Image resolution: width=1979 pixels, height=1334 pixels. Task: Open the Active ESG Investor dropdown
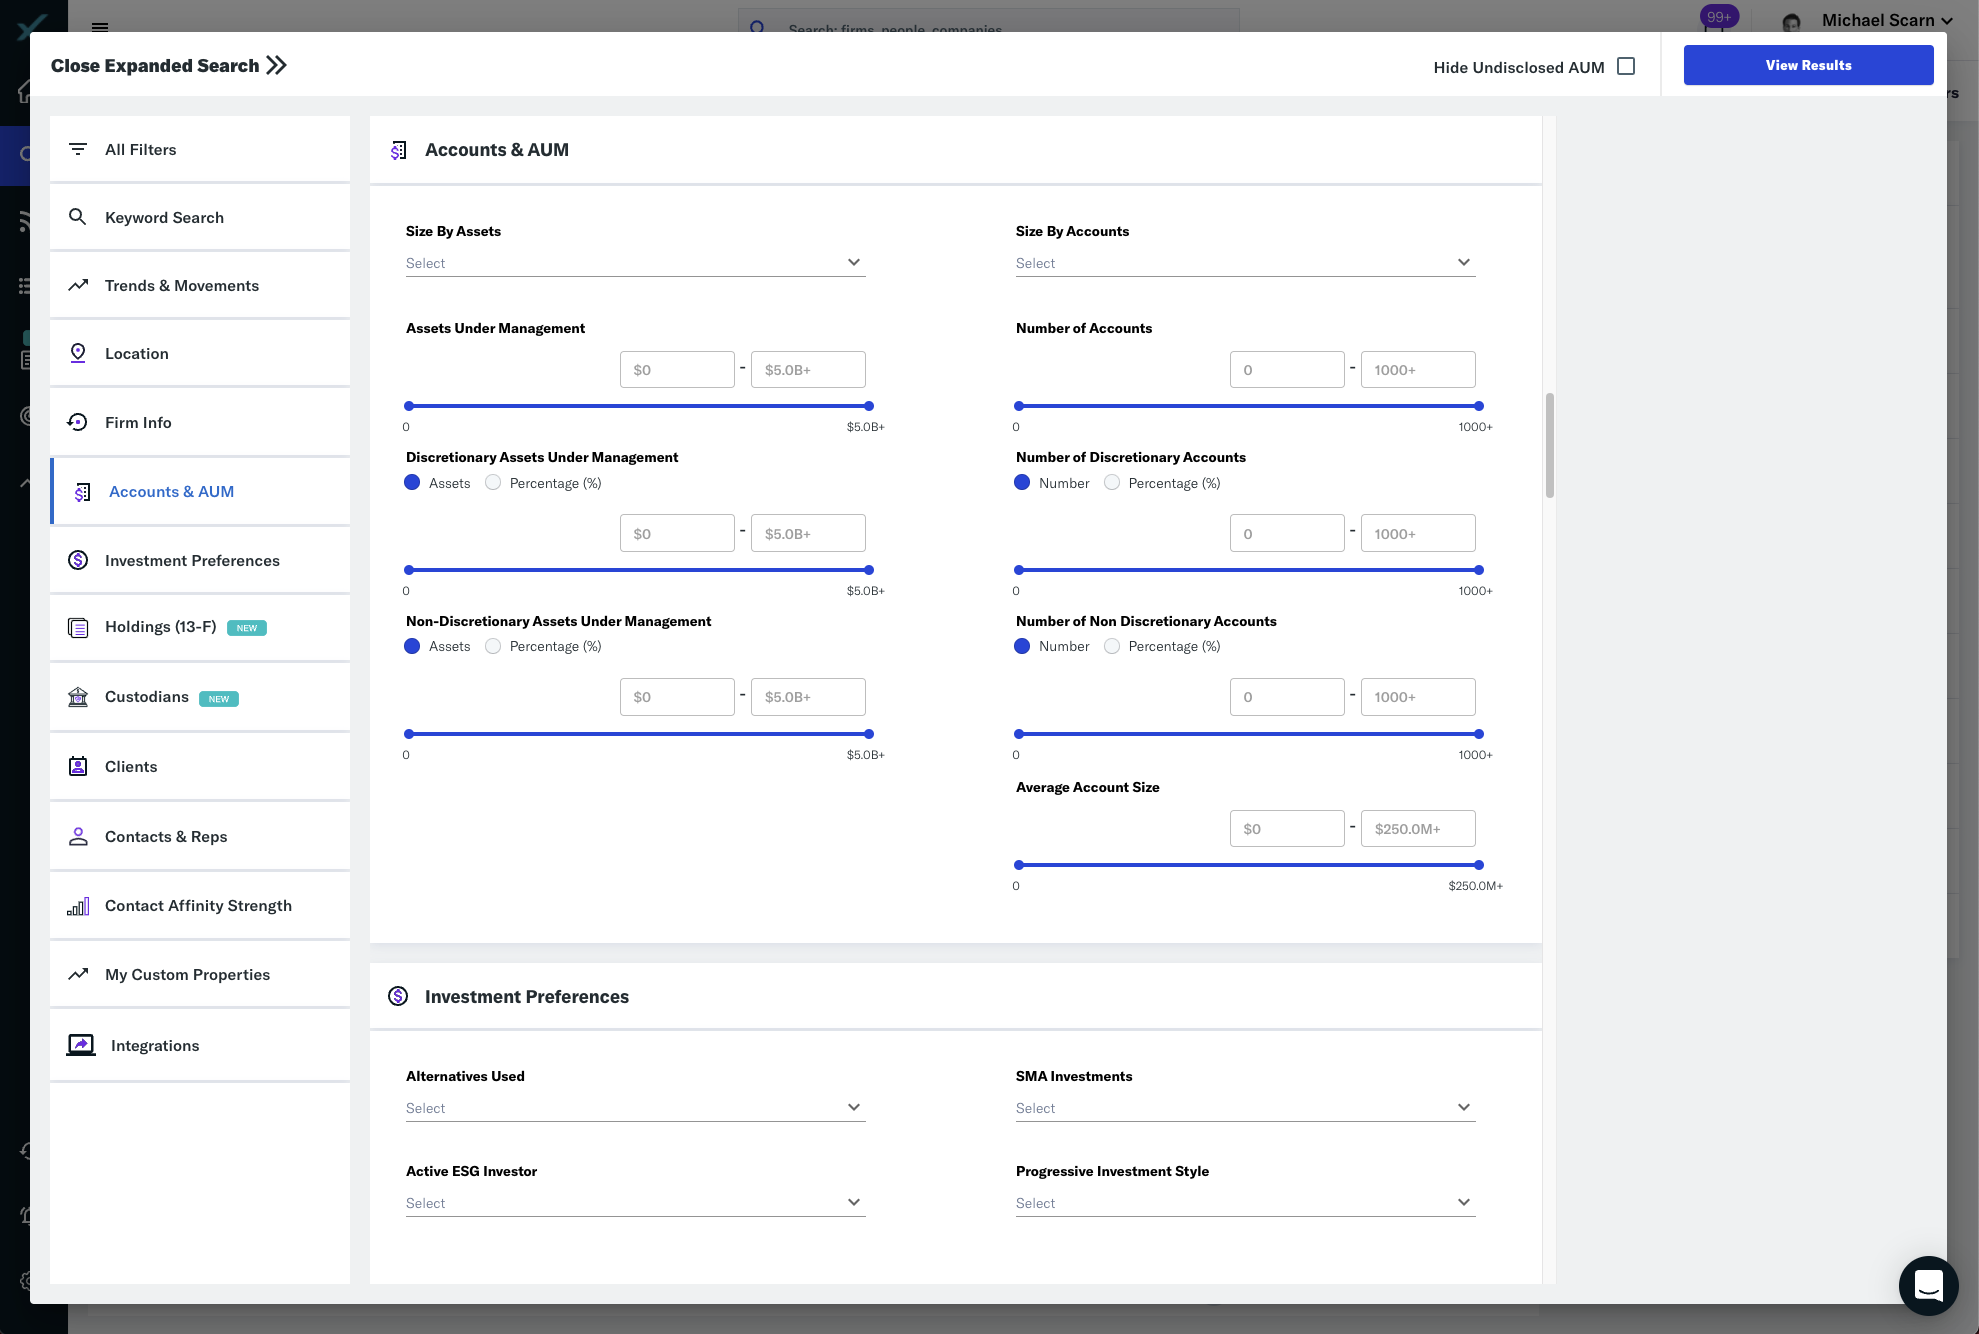pyautogui.click(x=635, y=1202)
